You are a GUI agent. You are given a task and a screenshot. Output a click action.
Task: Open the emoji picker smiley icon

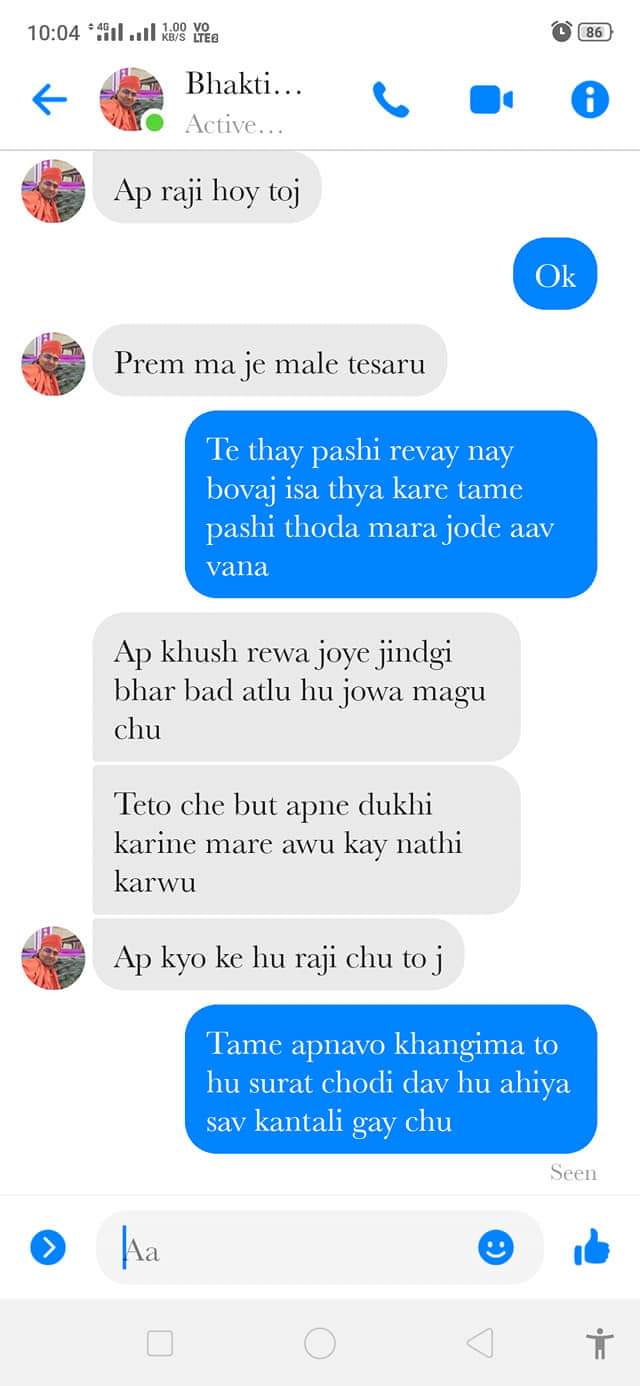[x=496, y=1247]
